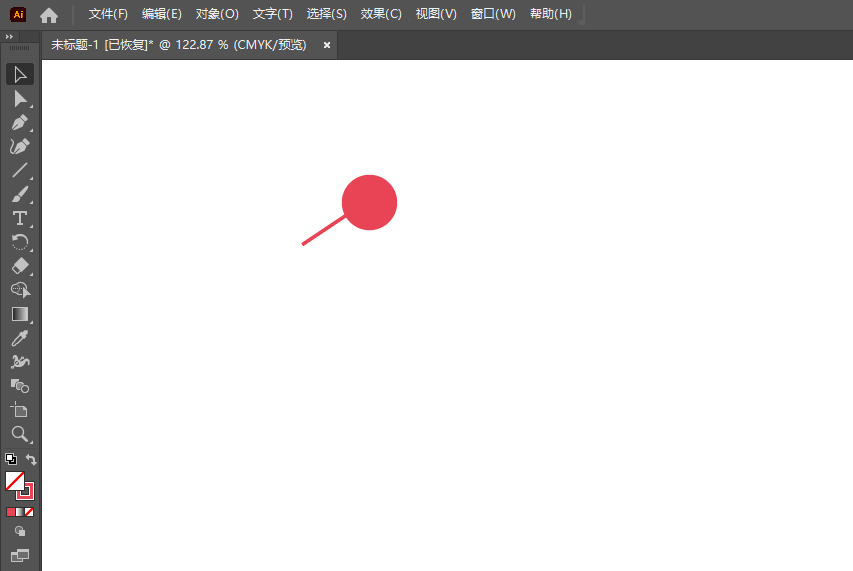Expand the tools panel with double arrows

pyautogui.click(x=9, y=36)
